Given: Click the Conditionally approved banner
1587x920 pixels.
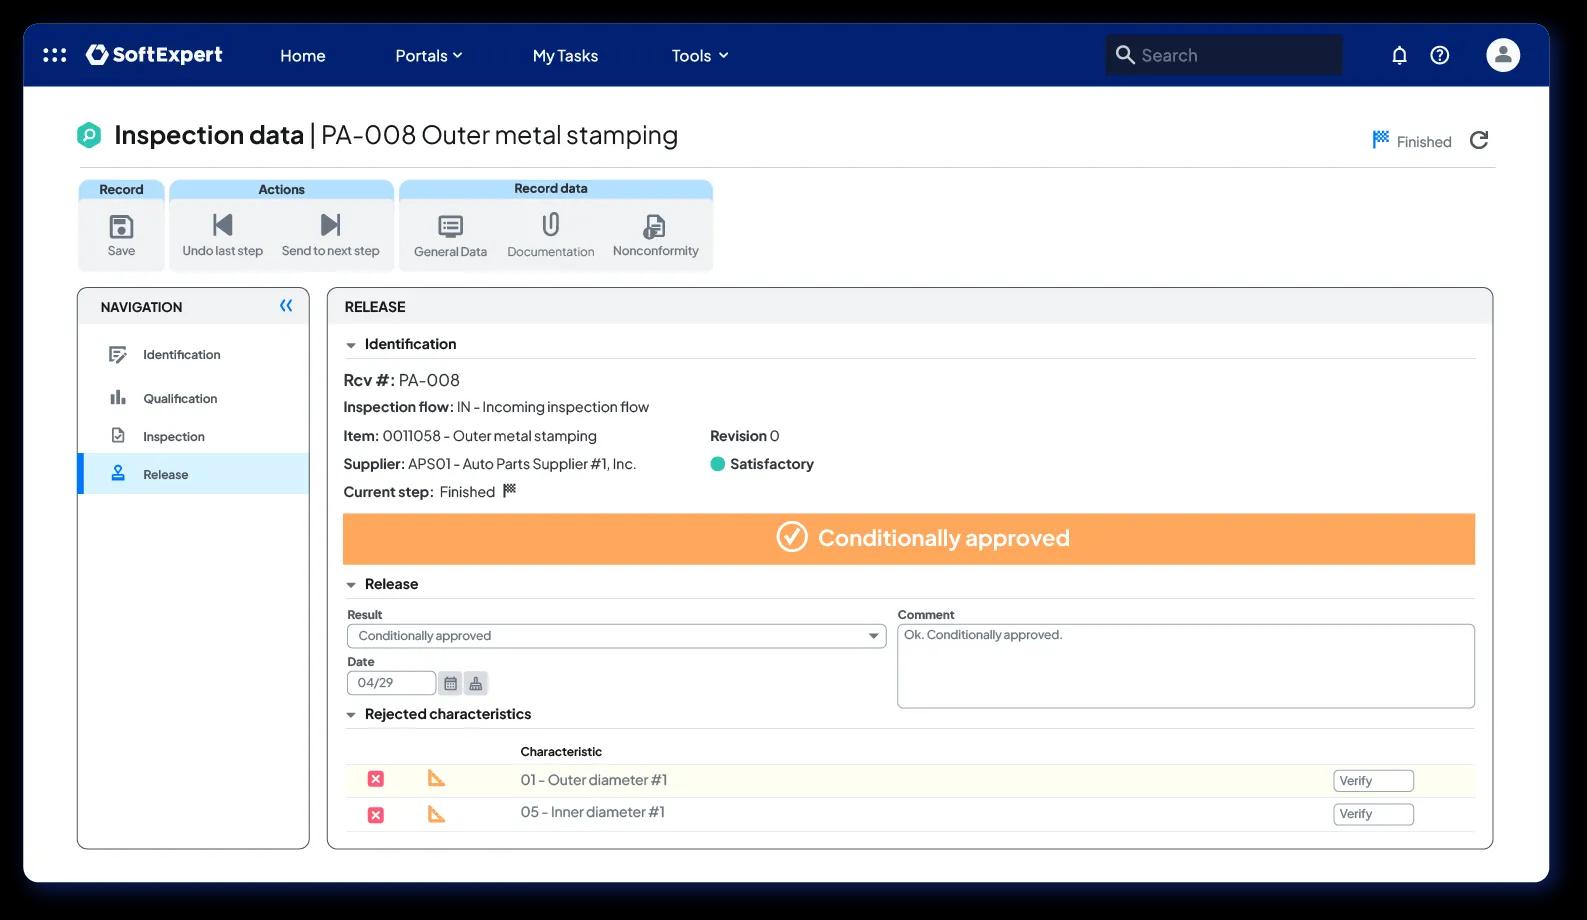Looking at the screenshot, I should pos(909,539).
